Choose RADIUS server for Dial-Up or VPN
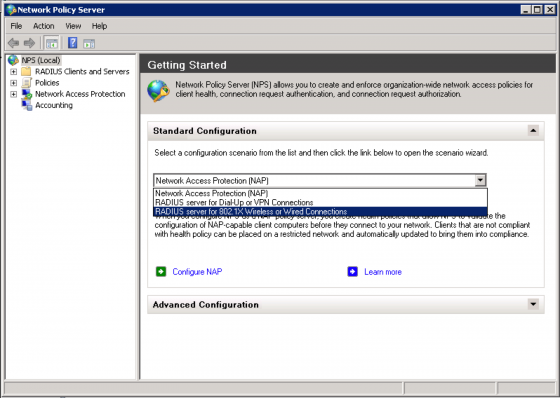The height and width of the screenshot is (398, 560). click(x=320, y=203)
